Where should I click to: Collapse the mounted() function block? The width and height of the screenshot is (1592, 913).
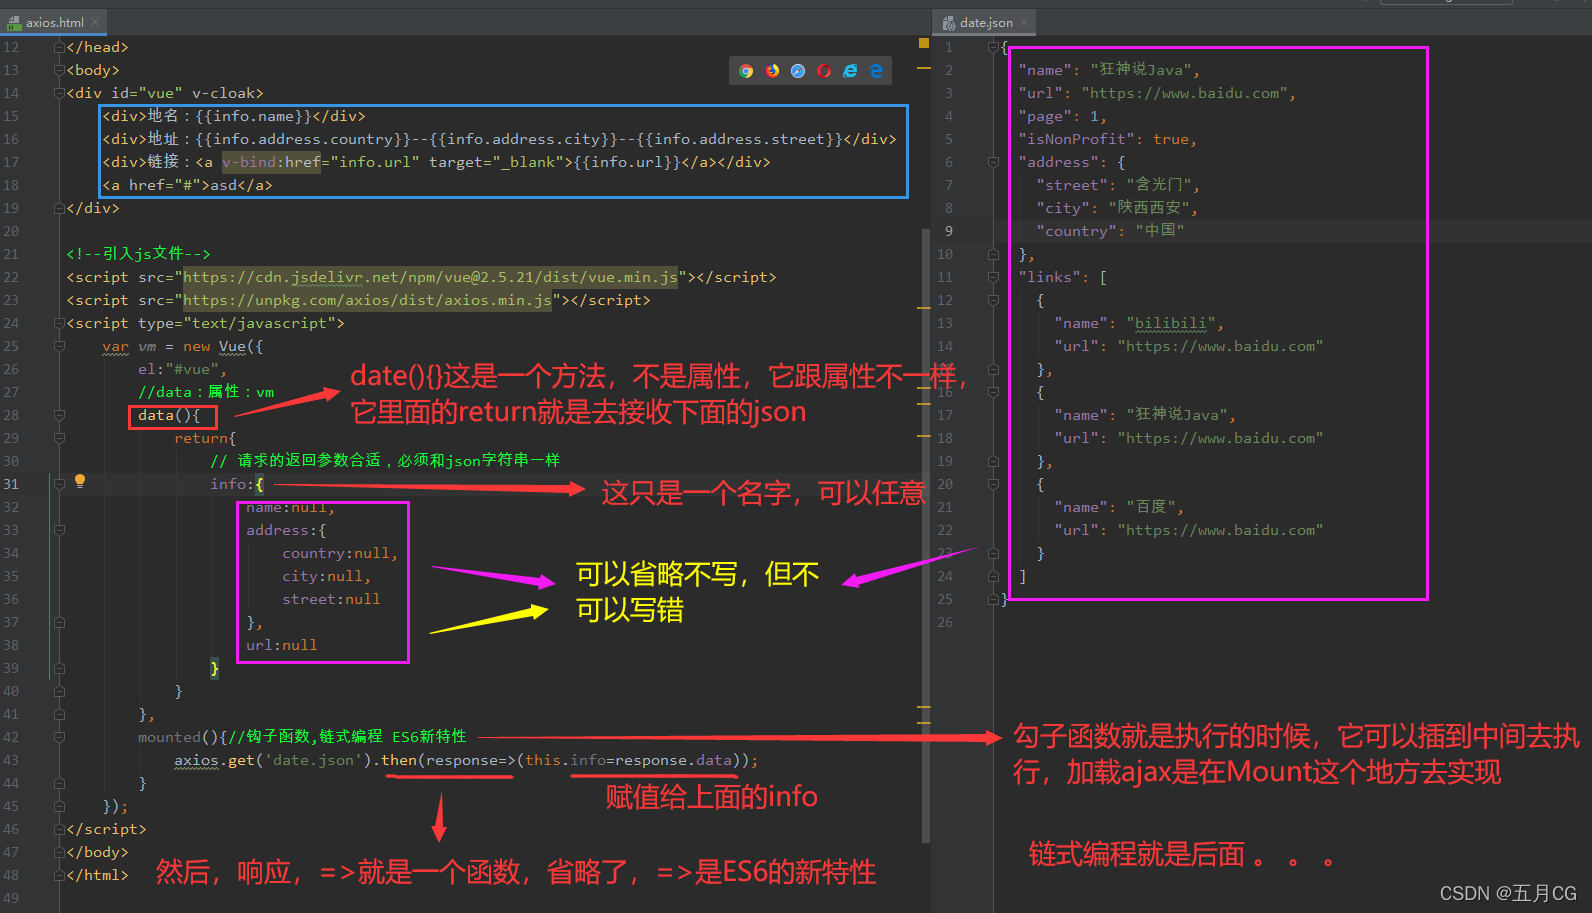tap(59, 737)
